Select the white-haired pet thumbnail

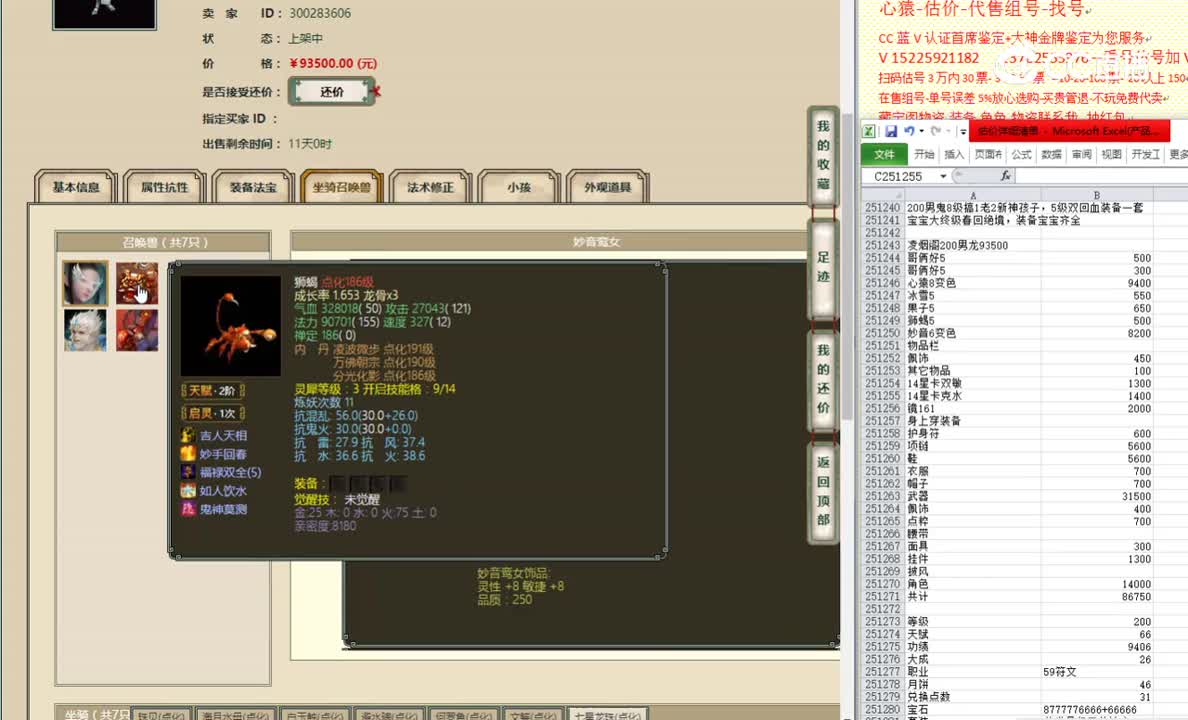pyautogui.click(x=85, y=330)
